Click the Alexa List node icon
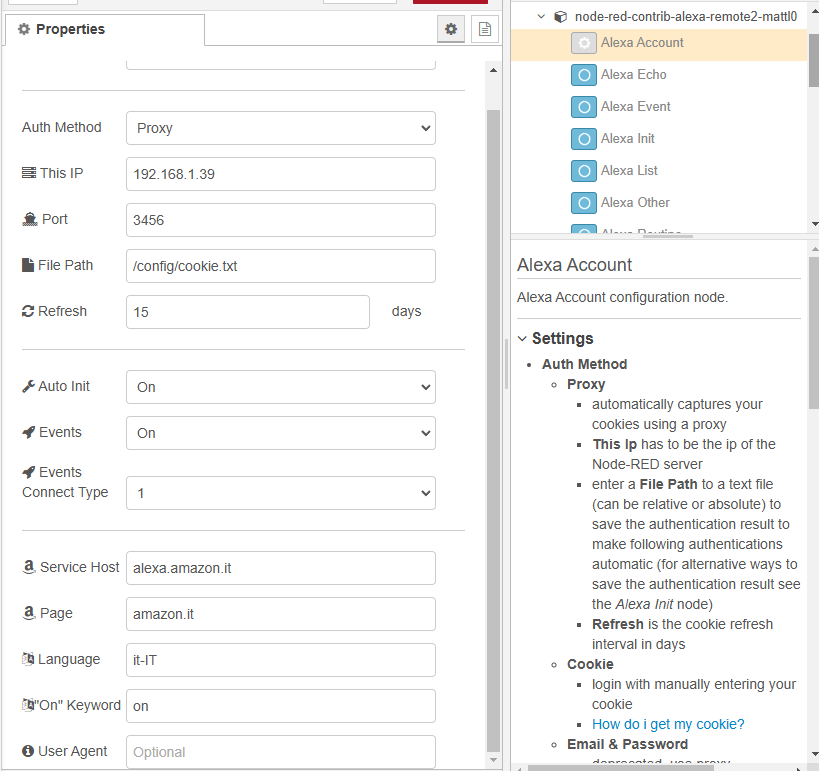The height and width of the screenshot is (771, 819). tap(584, 171)
